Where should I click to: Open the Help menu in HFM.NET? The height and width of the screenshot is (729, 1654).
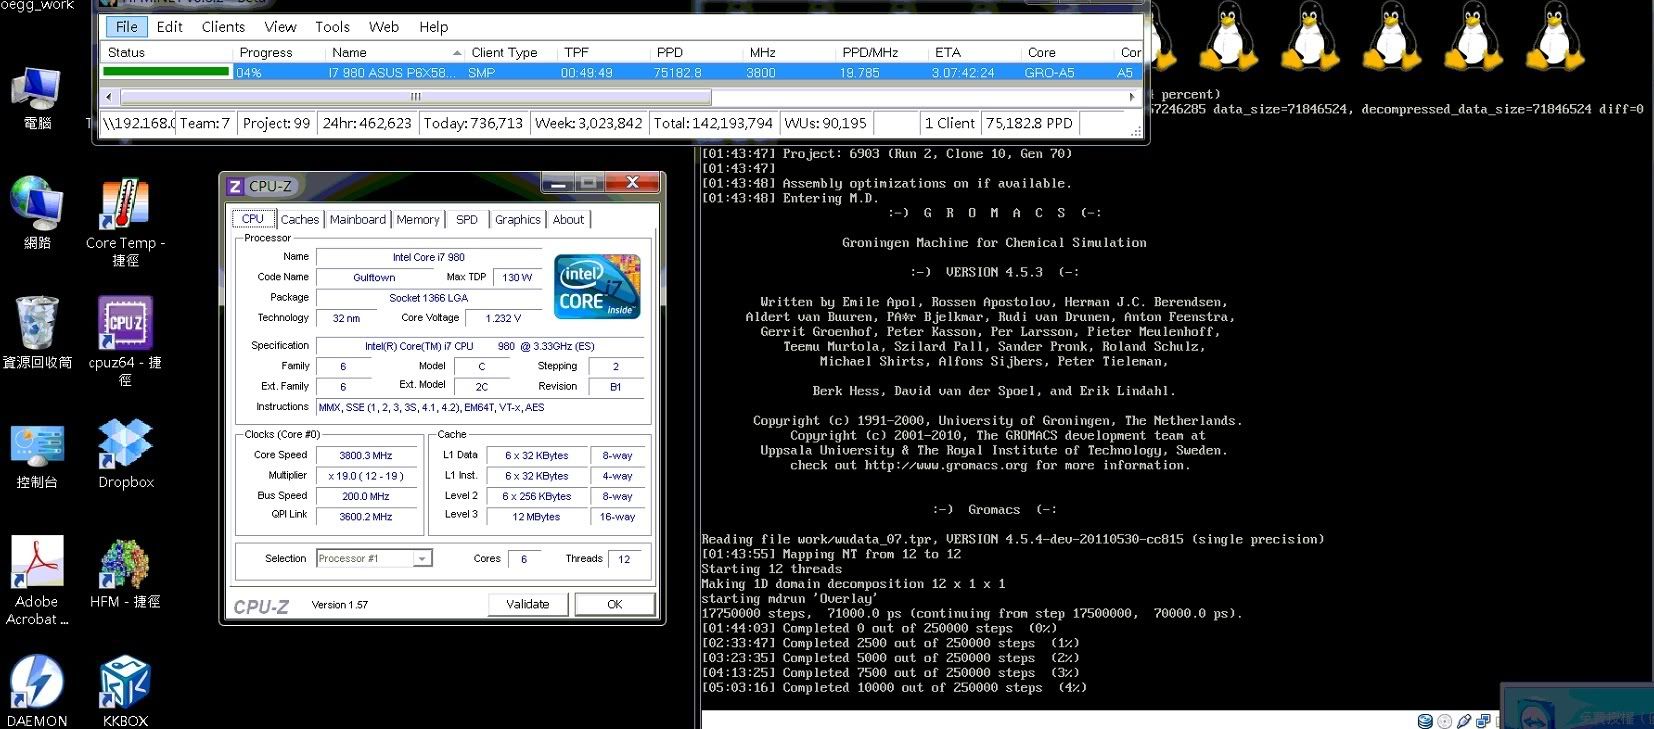click(x=433, y=27)
